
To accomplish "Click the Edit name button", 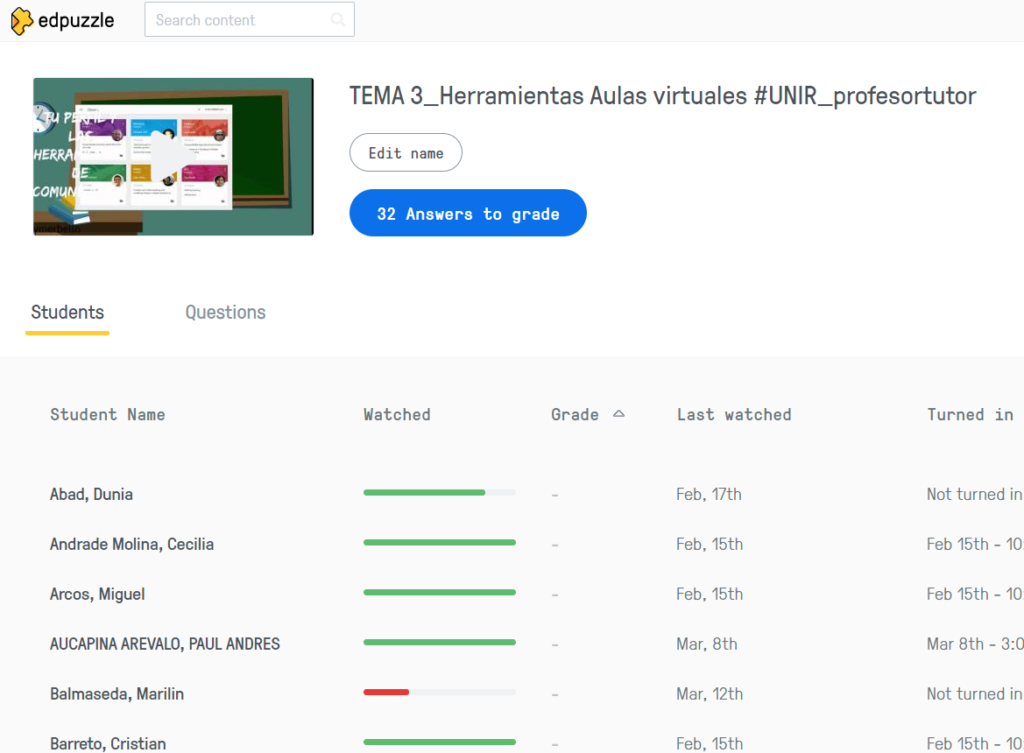I will (405, 153).
